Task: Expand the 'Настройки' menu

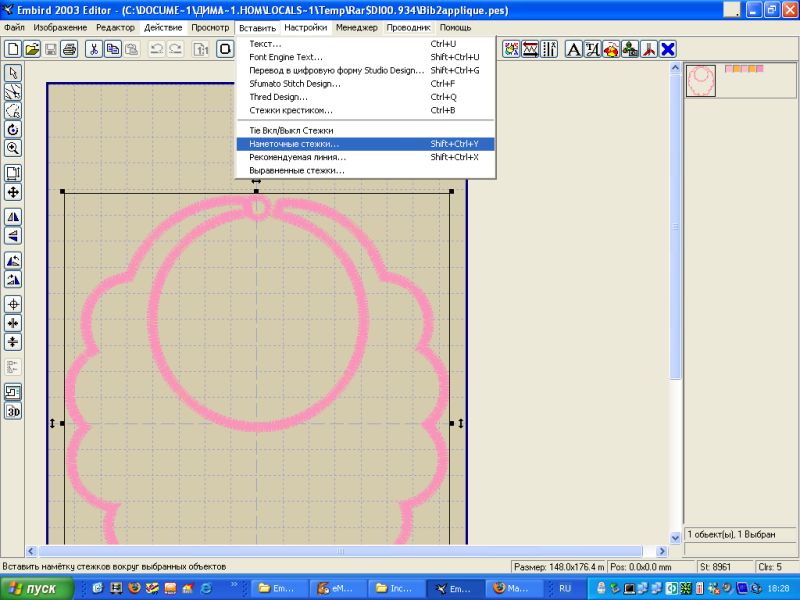Action: 305,27
